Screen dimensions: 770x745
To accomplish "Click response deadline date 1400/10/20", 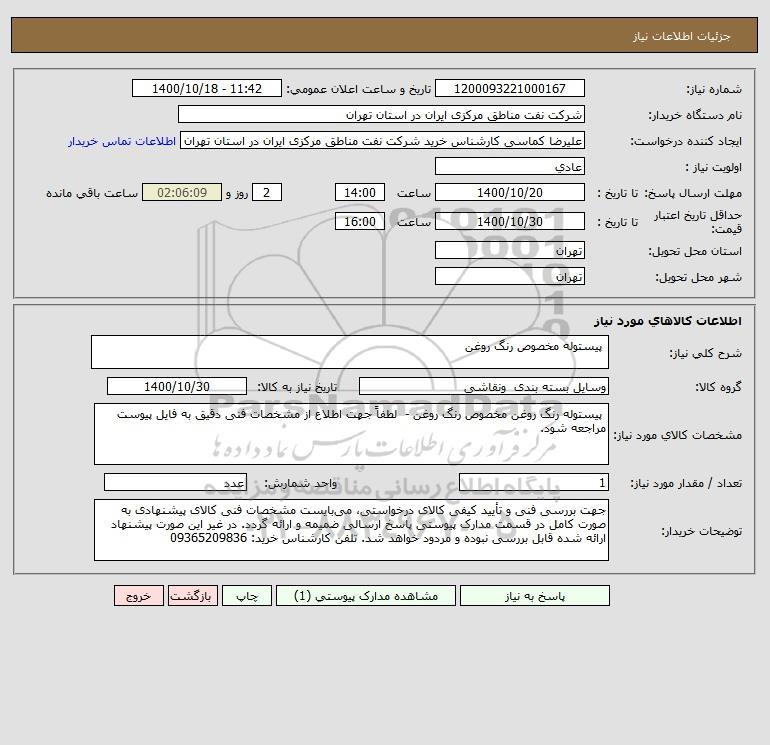I will [x=510, y=193].
